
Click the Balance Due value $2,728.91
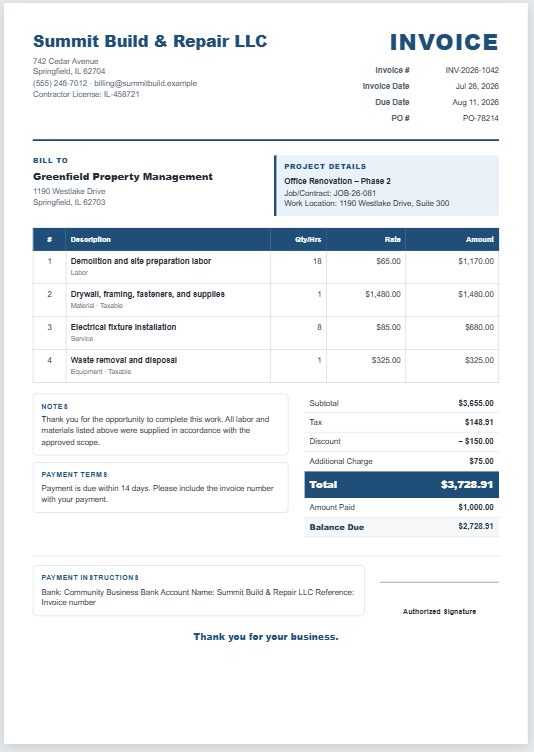coord(476,527)
